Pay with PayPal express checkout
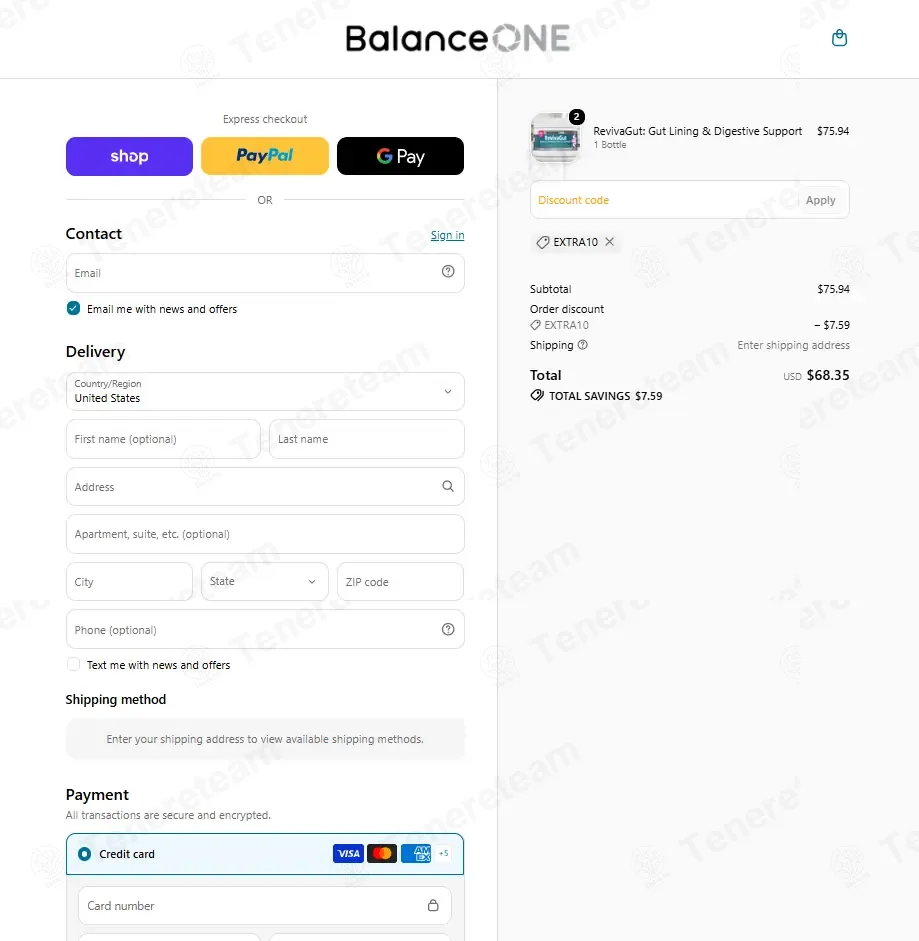Viewport: 919px width, 941px height. coord(265,156)
